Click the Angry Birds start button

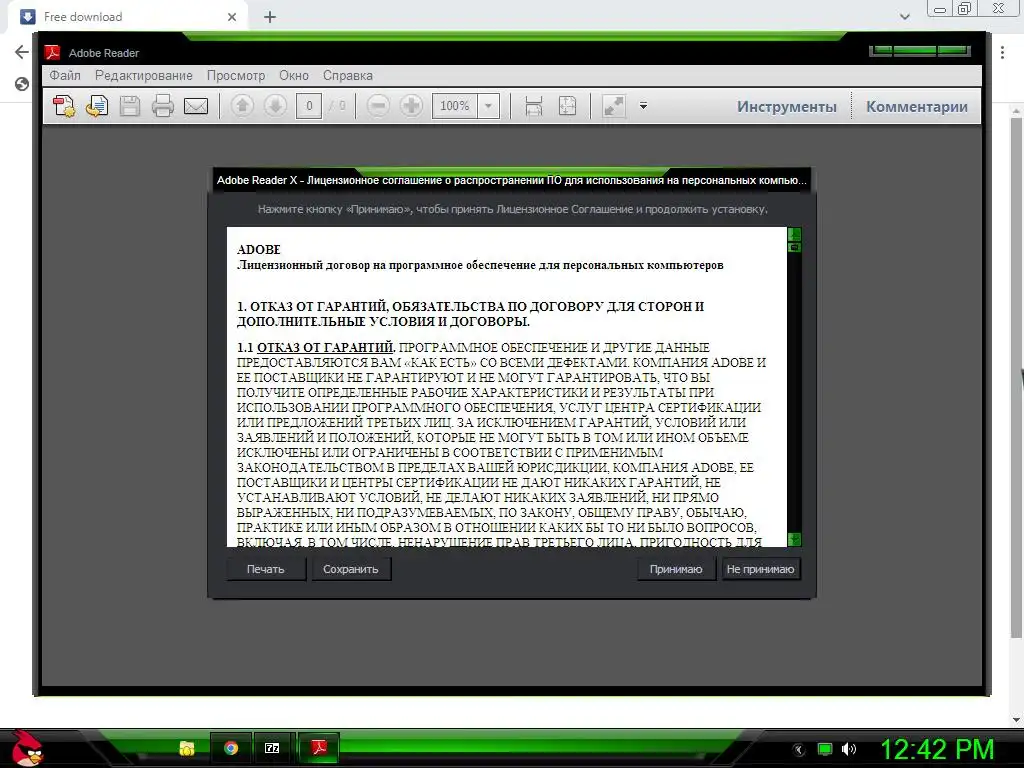point(26,748)
